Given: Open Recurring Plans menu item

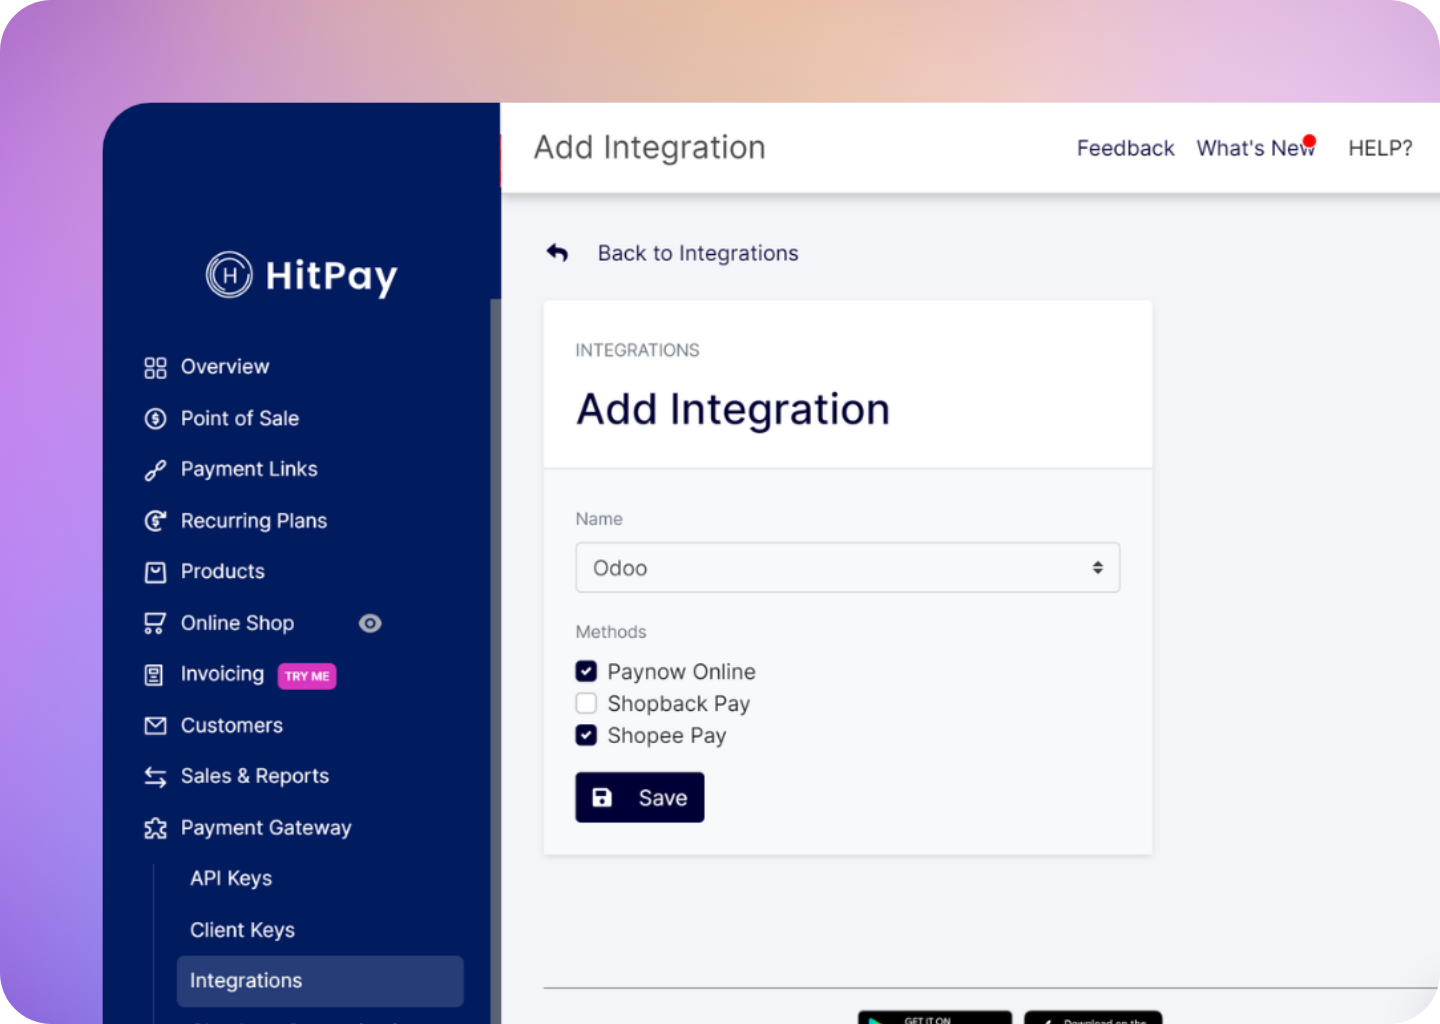Looking at the screenshot, I should click(x=253, y=521).
